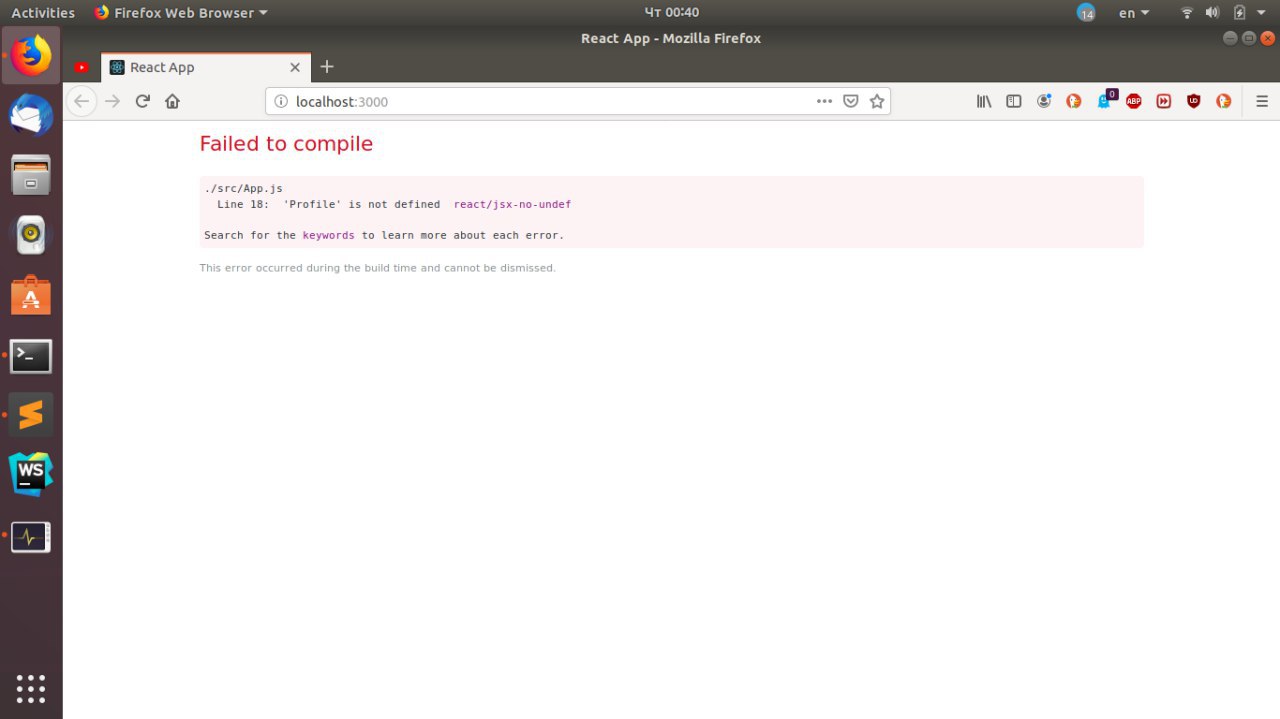Open the pinned YouTube tab
1280x719 pixels.
(82, 67)
